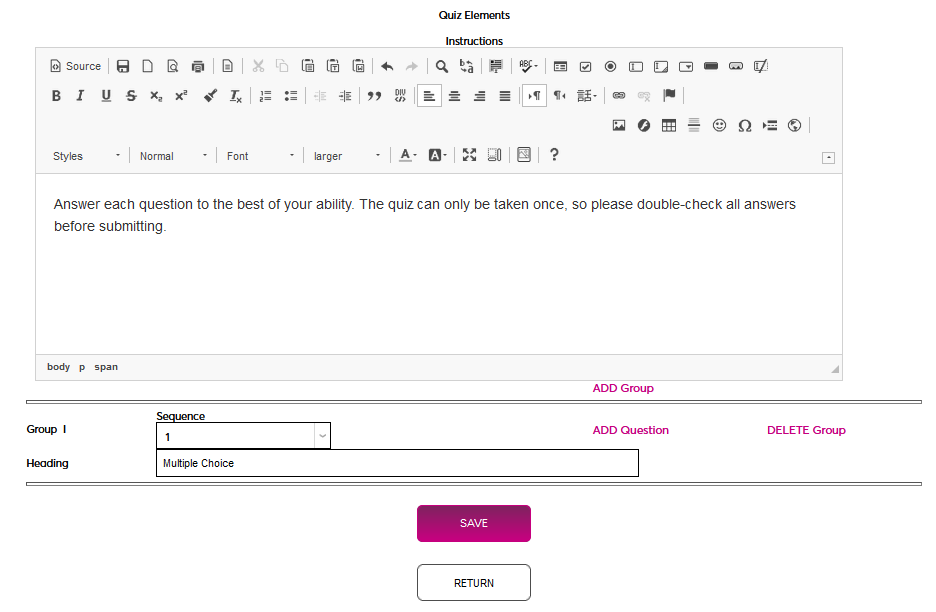Screen dimensions: 936x612
Task: Toggle the Source view mode
Action: (75, 67)
